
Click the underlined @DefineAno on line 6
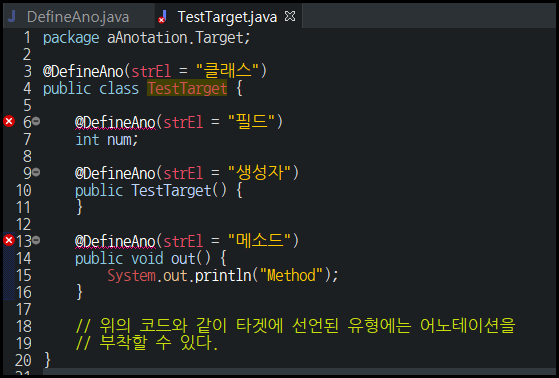116,122
